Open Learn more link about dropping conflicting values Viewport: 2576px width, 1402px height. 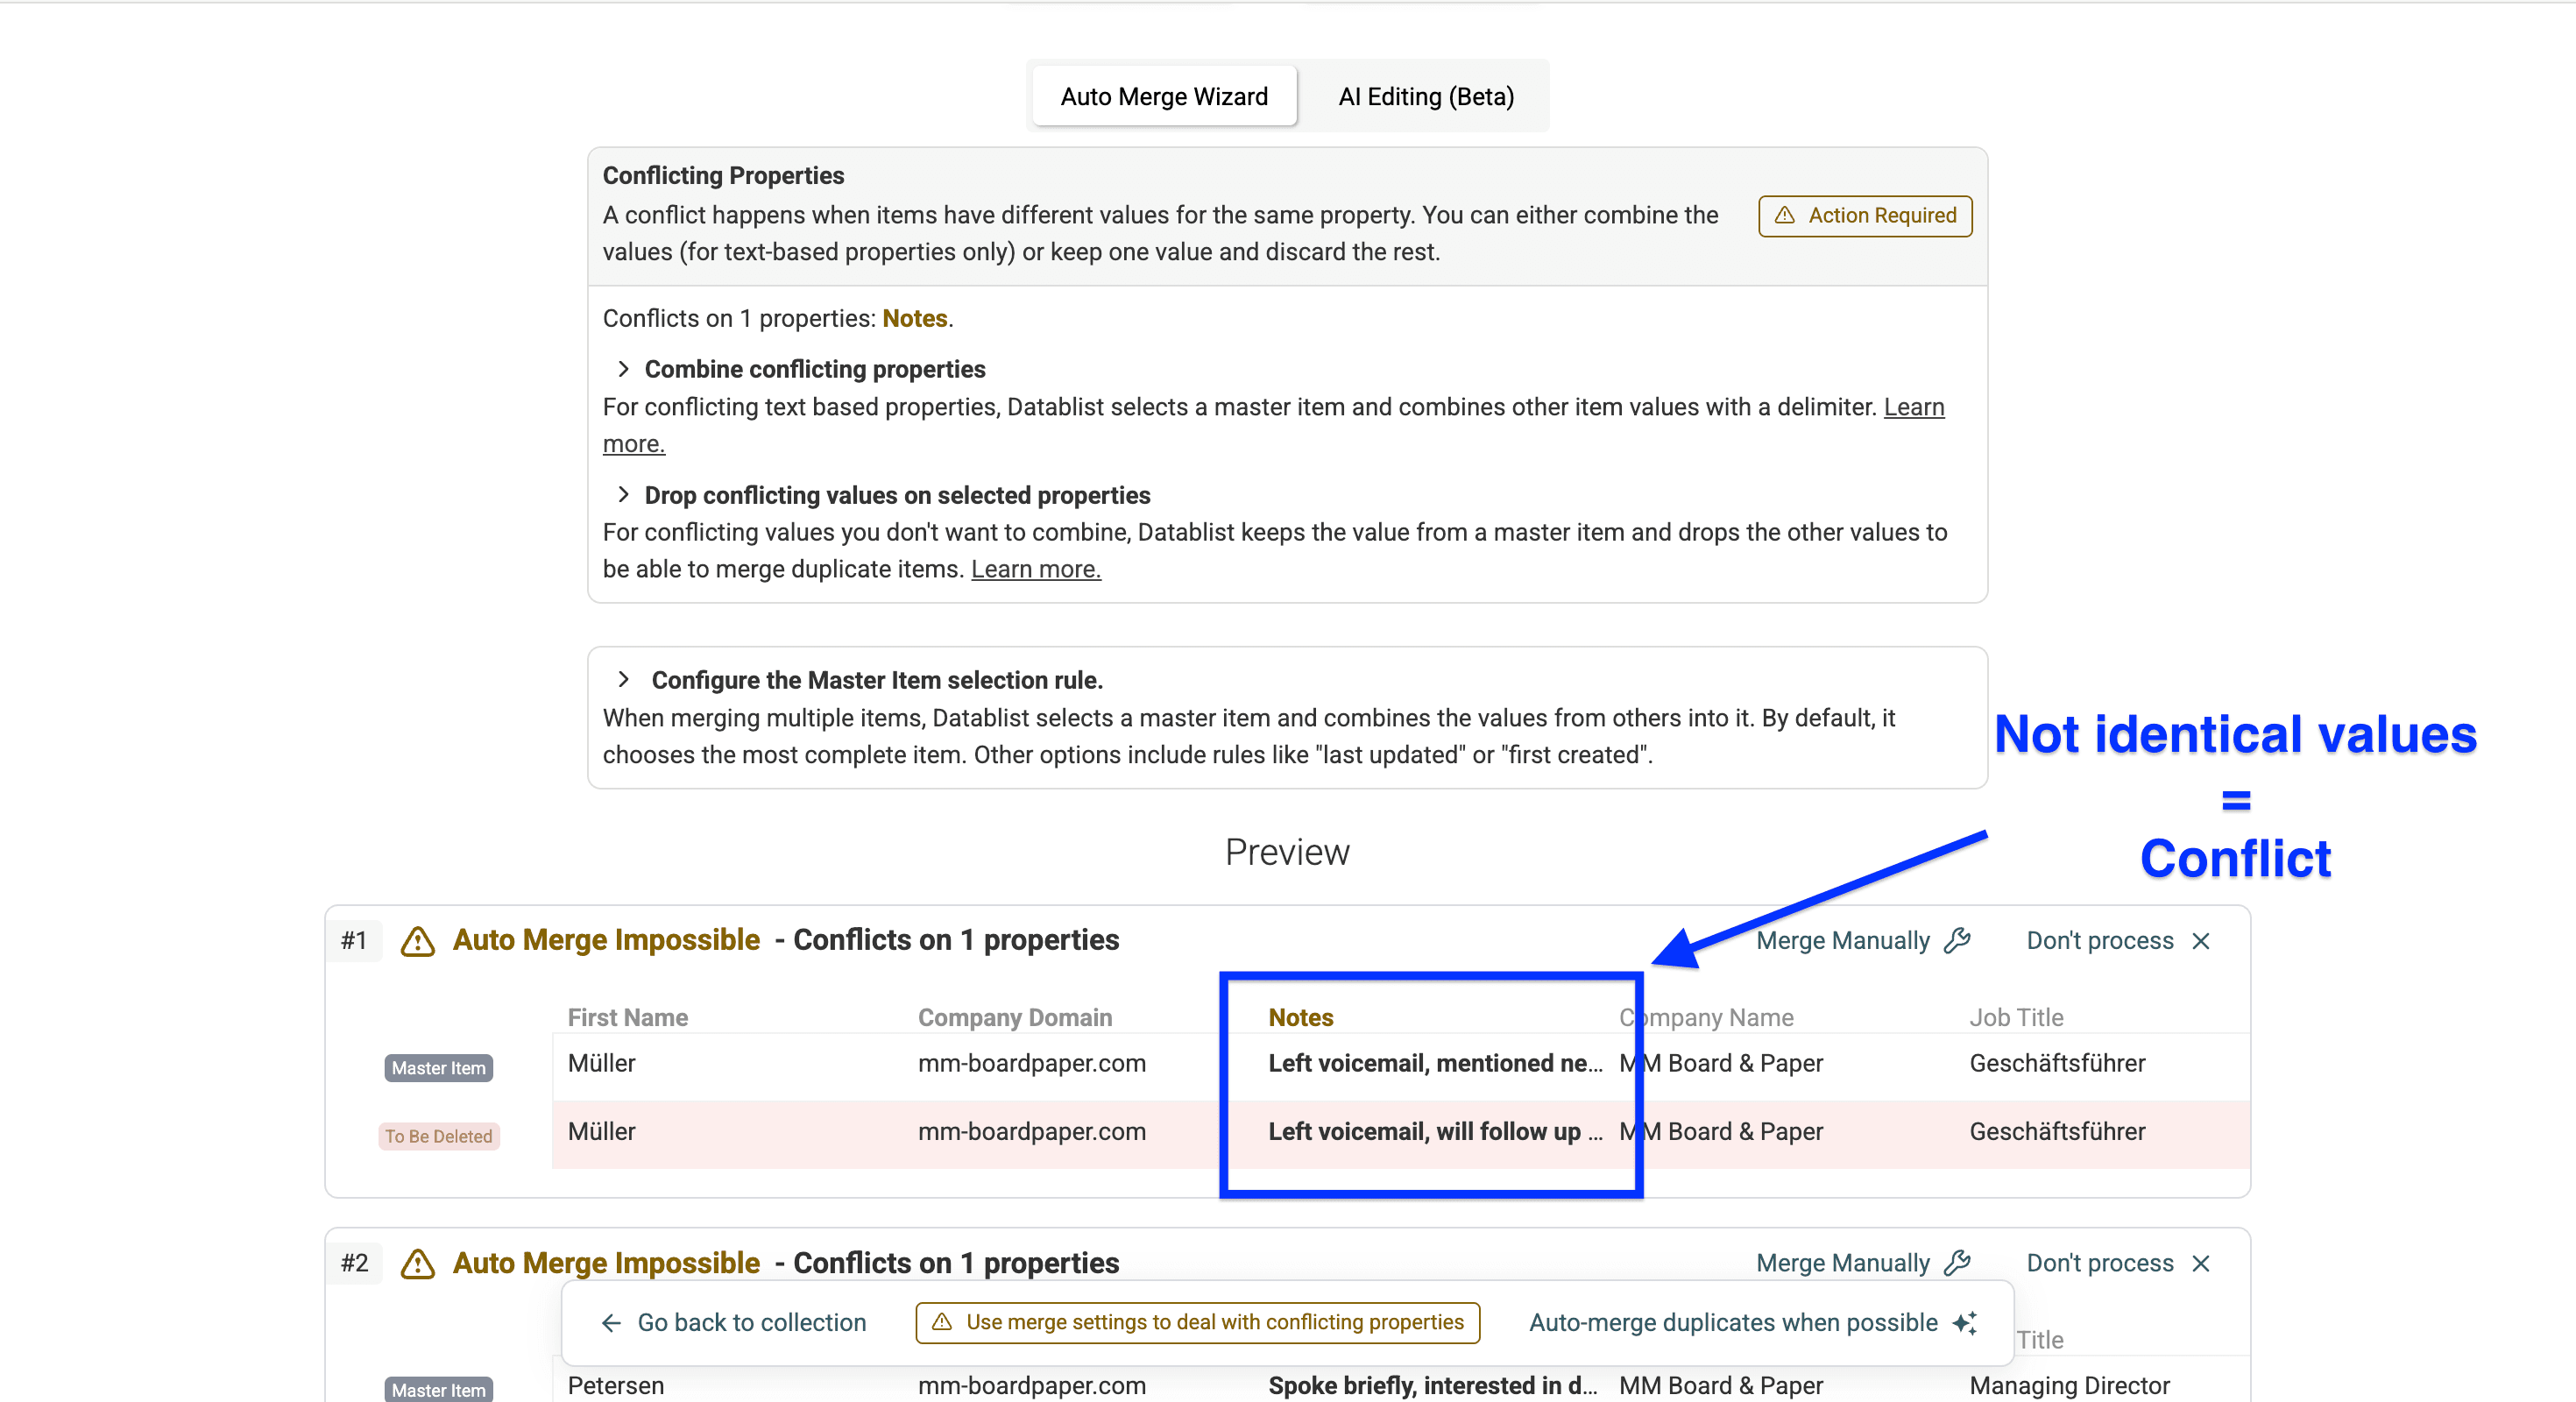pyautogui.click(x=1035, y=568)
